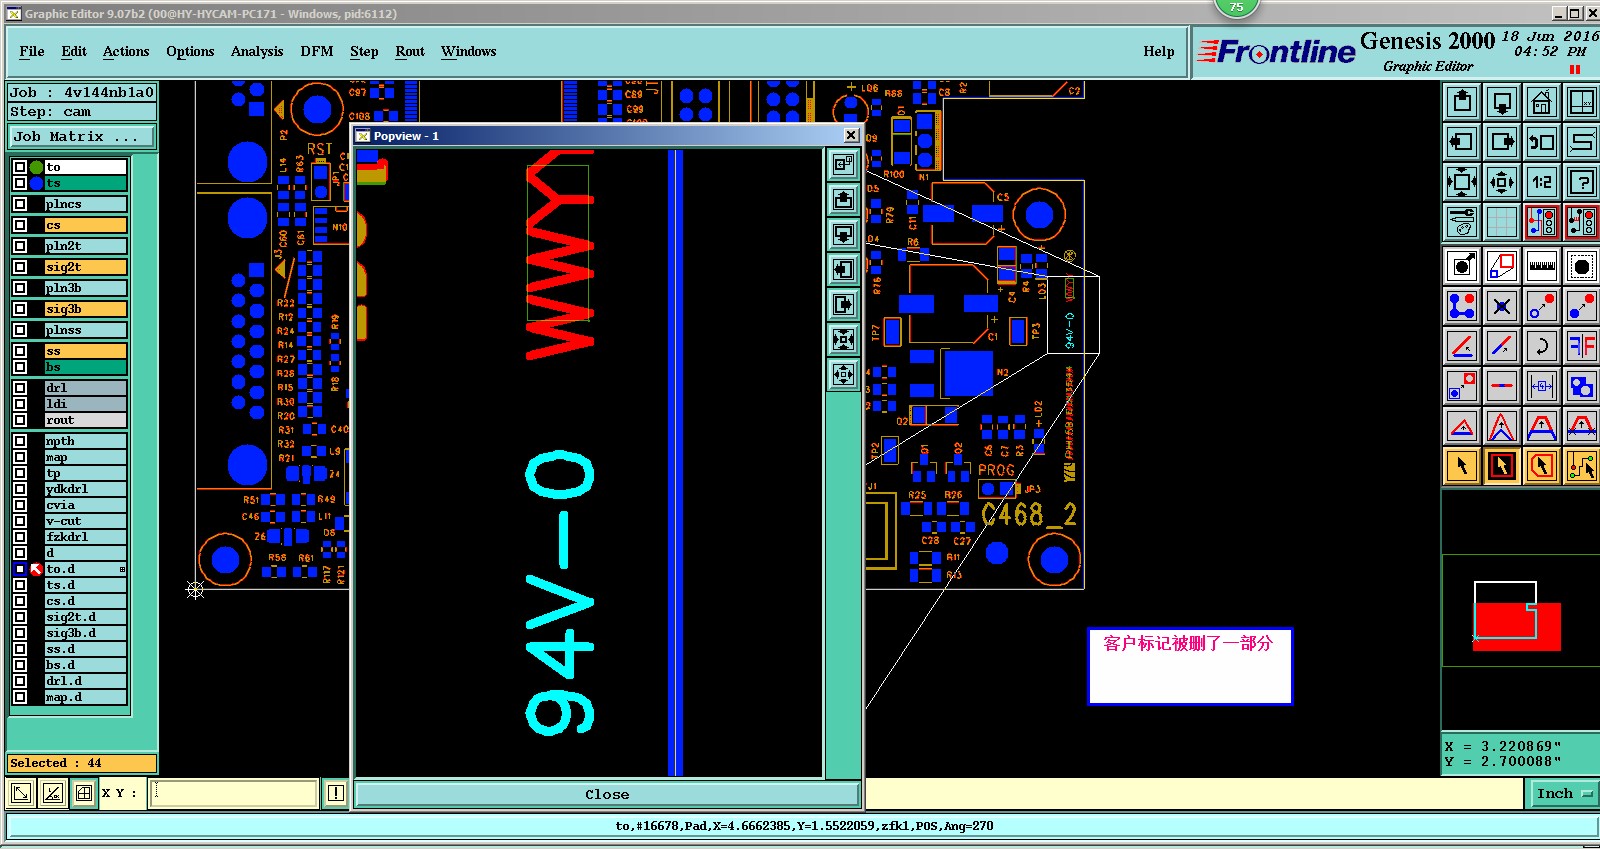Viewport: 1600px width, 849px height.
Task: Open the File menu
Action: (x=32, y=52)
